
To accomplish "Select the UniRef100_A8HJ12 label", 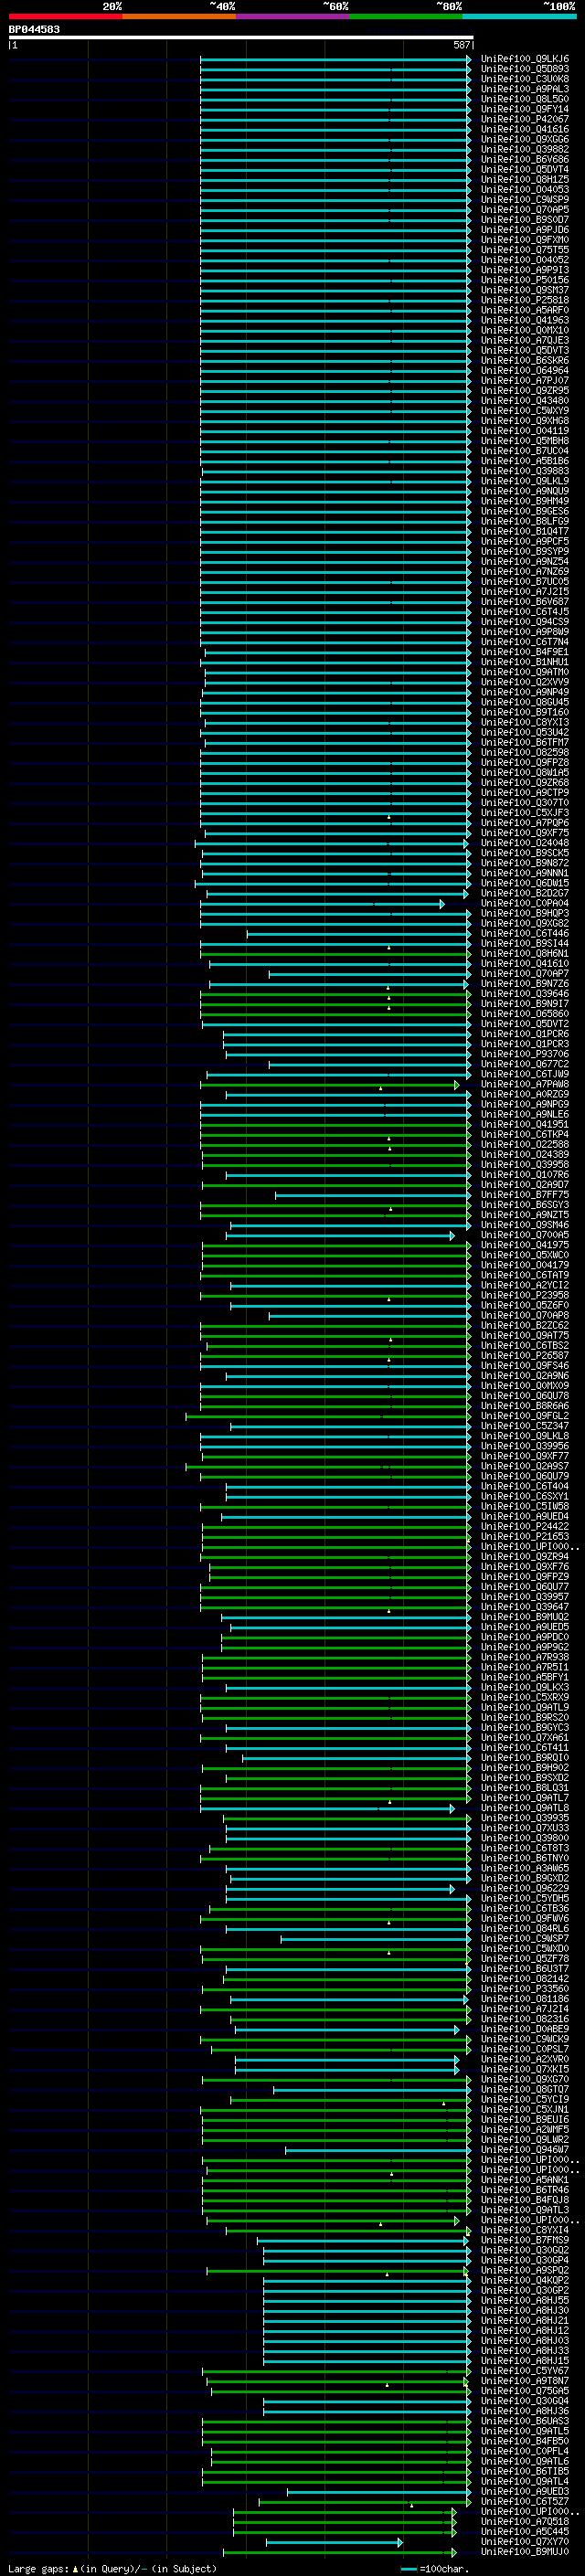I will (x=525, y=2331).
